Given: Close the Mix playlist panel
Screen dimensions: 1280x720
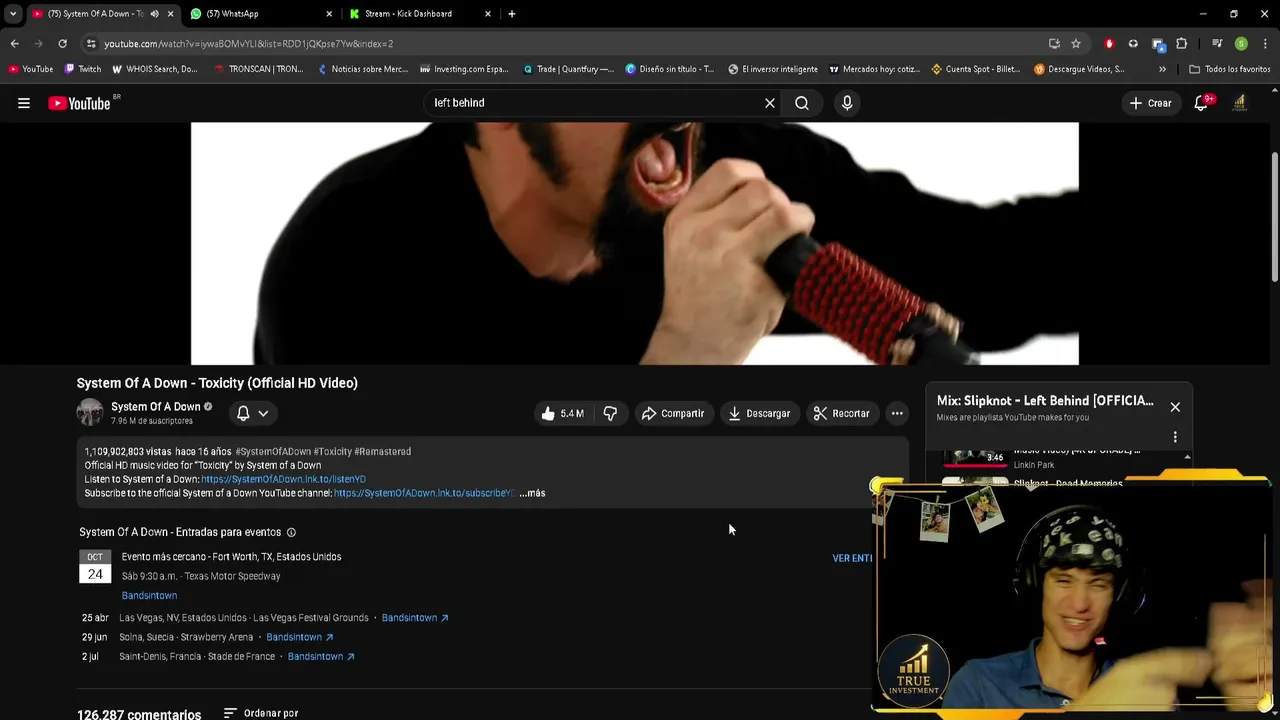Looking at the screenshot, I should [1175, 407].
